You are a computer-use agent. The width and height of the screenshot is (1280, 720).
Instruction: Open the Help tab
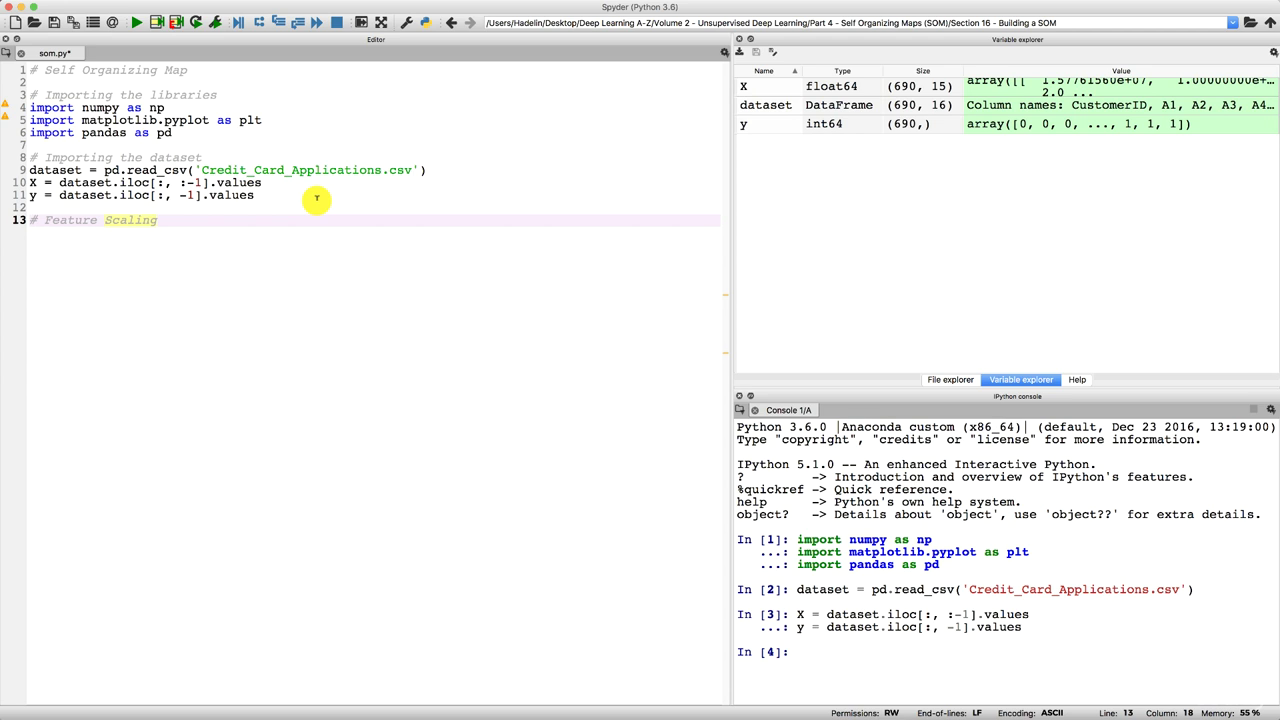point(1077,380)
